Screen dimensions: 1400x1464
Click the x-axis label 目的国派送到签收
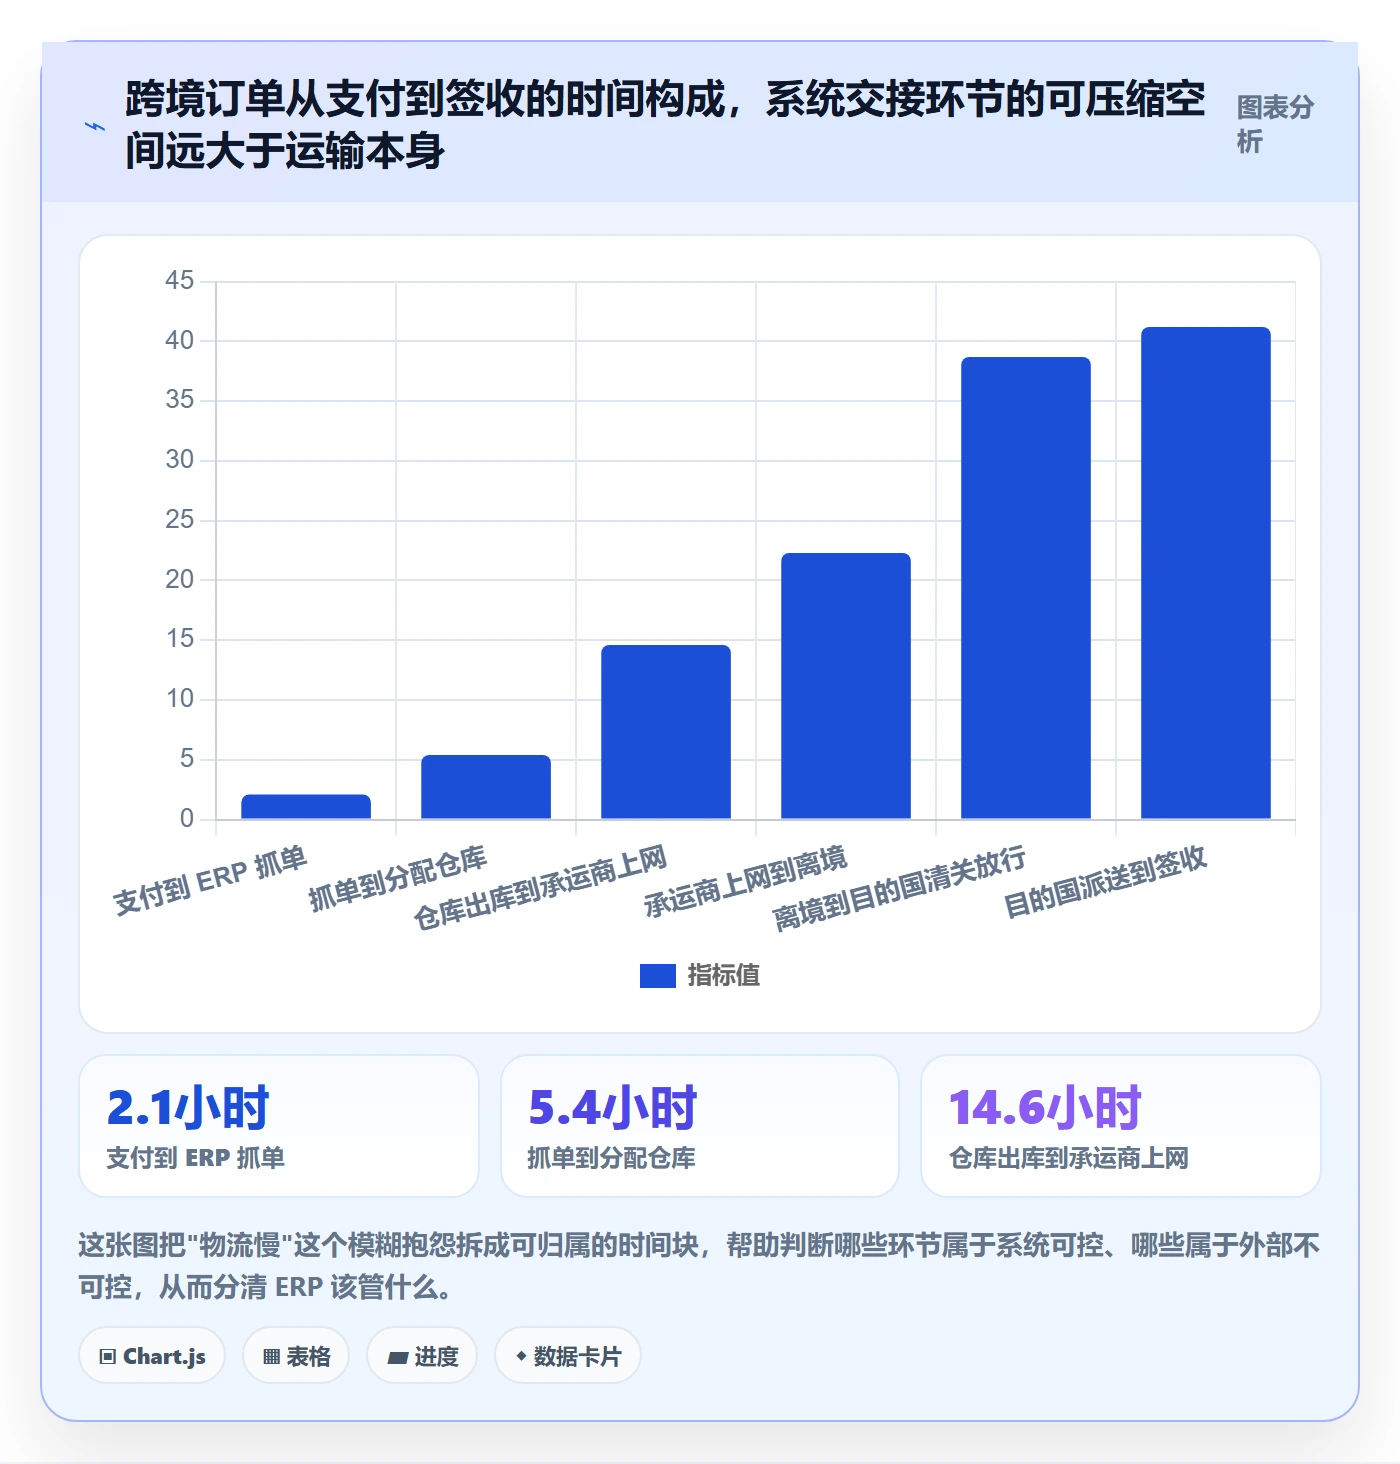click(x=1106, y=882)
